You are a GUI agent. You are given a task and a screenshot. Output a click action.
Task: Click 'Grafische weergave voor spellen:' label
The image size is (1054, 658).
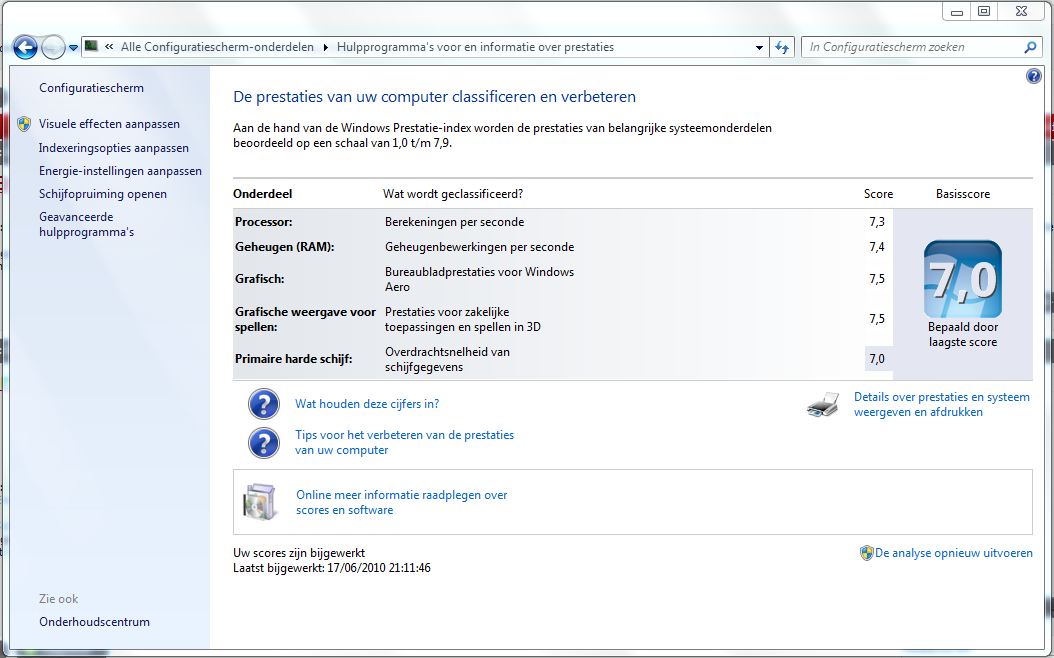[x=305, y=319]
